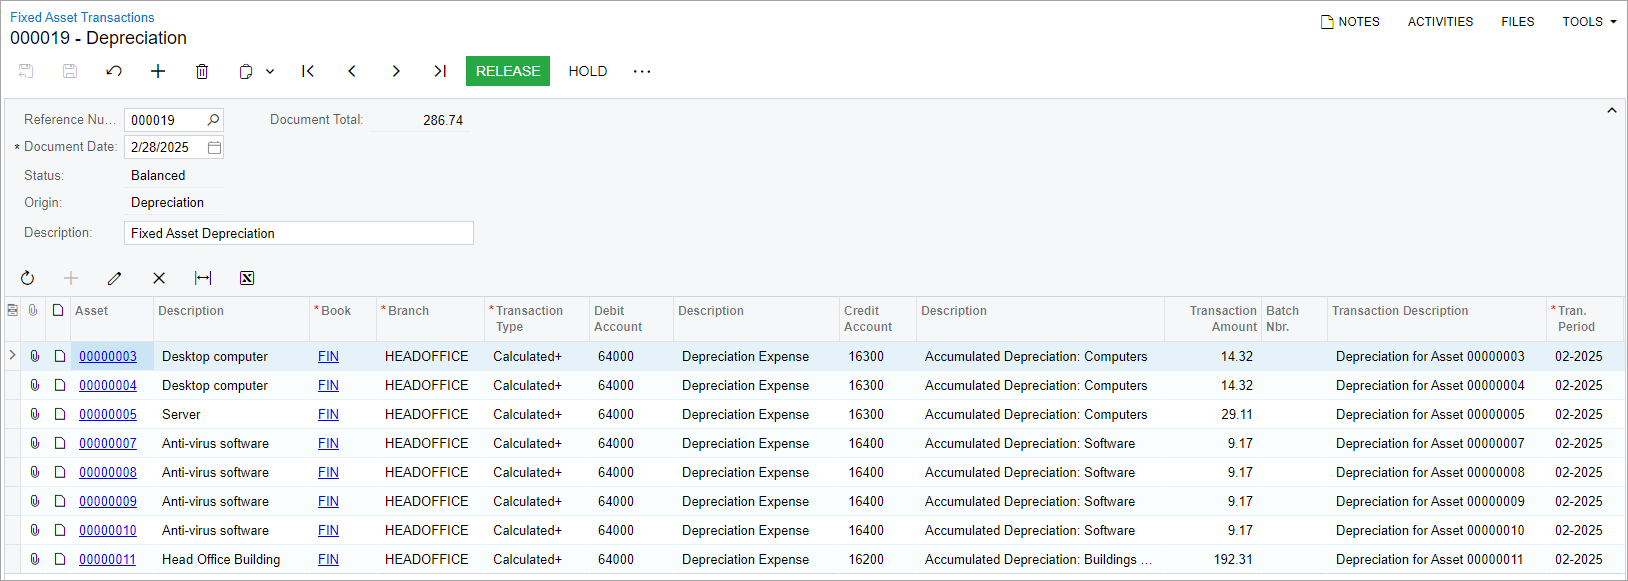Click the Description text field
The height and width of the screenshot is (581, 1628).
pos(298,233)
